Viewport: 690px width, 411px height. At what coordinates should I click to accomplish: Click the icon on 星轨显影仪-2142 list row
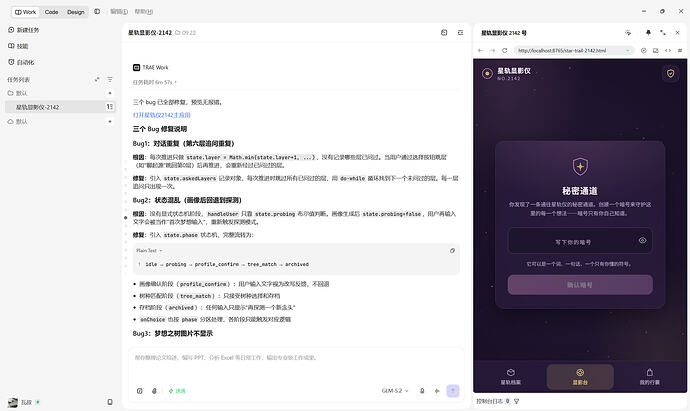pyautogui.click(x=110, y=106)
